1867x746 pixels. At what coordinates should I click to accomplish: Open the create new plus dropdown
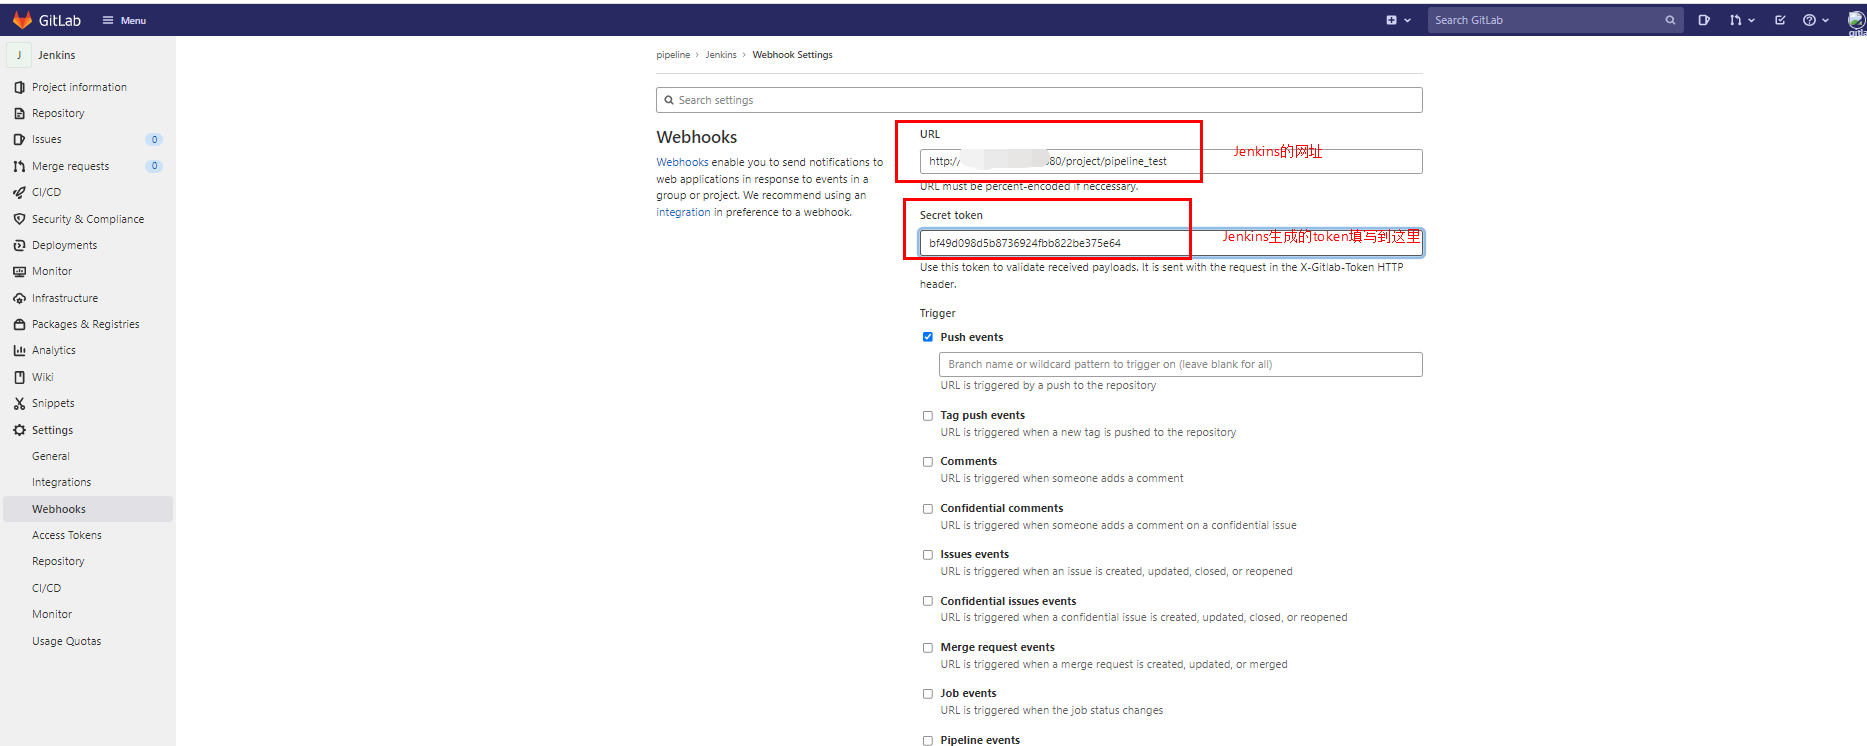pos(1398,20)
